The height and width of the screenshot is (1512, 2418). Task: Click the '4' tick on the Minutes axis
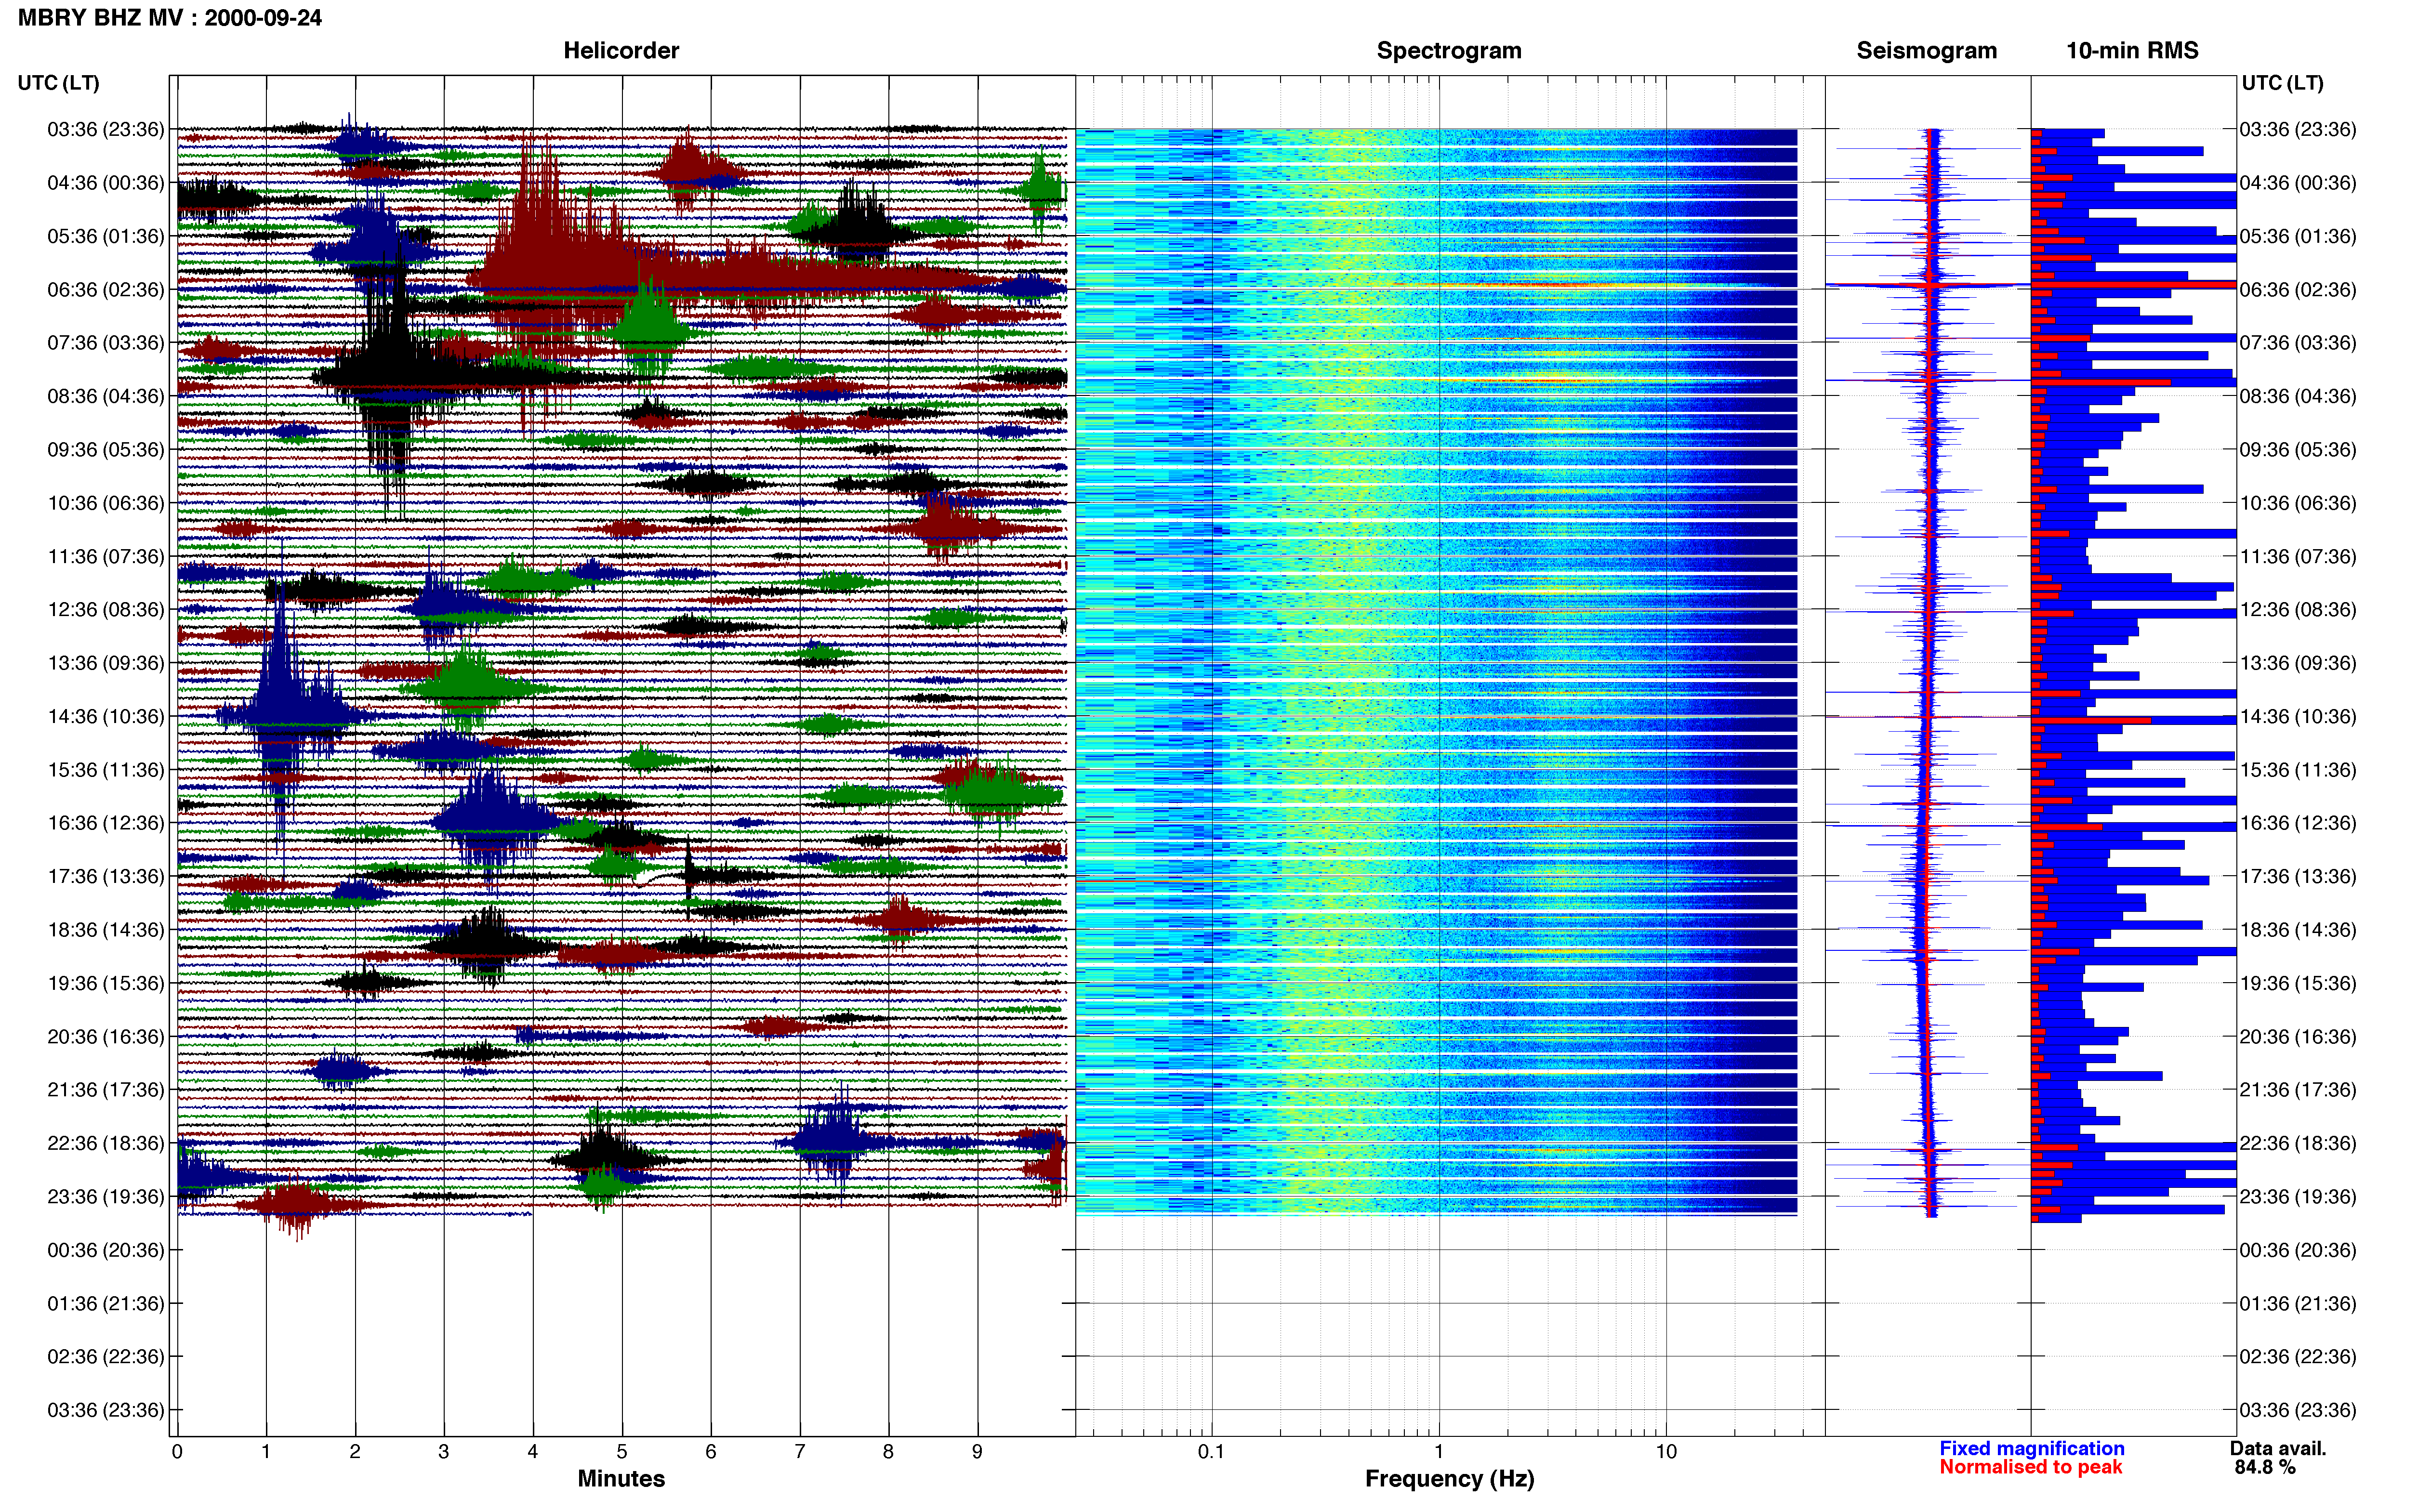(x=533, y=1451)
